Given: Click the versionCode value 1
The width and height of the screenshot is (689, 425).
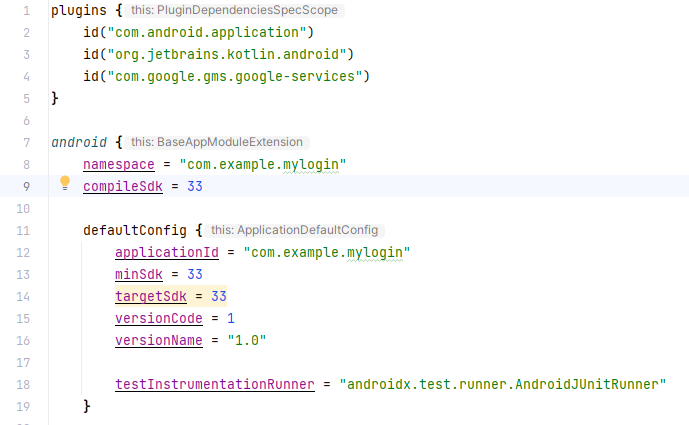Looking at the screenshot, I should (231, 318).
